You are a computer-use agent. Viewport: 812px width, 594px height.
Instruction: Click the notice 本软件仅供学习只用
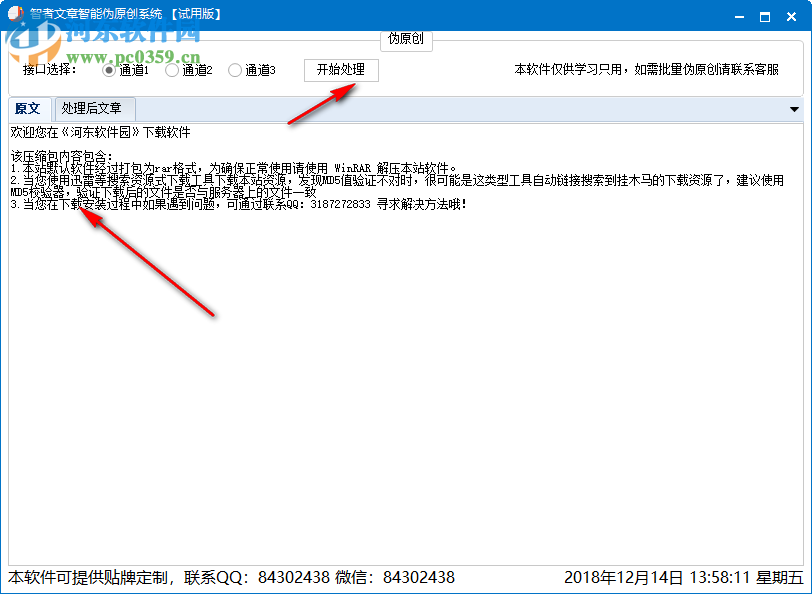(x=646, y=69)
